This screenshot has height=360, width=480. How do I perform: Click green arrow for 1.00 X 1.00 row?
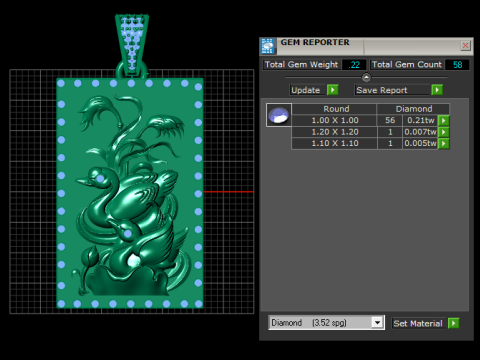(x=443, y=120)
